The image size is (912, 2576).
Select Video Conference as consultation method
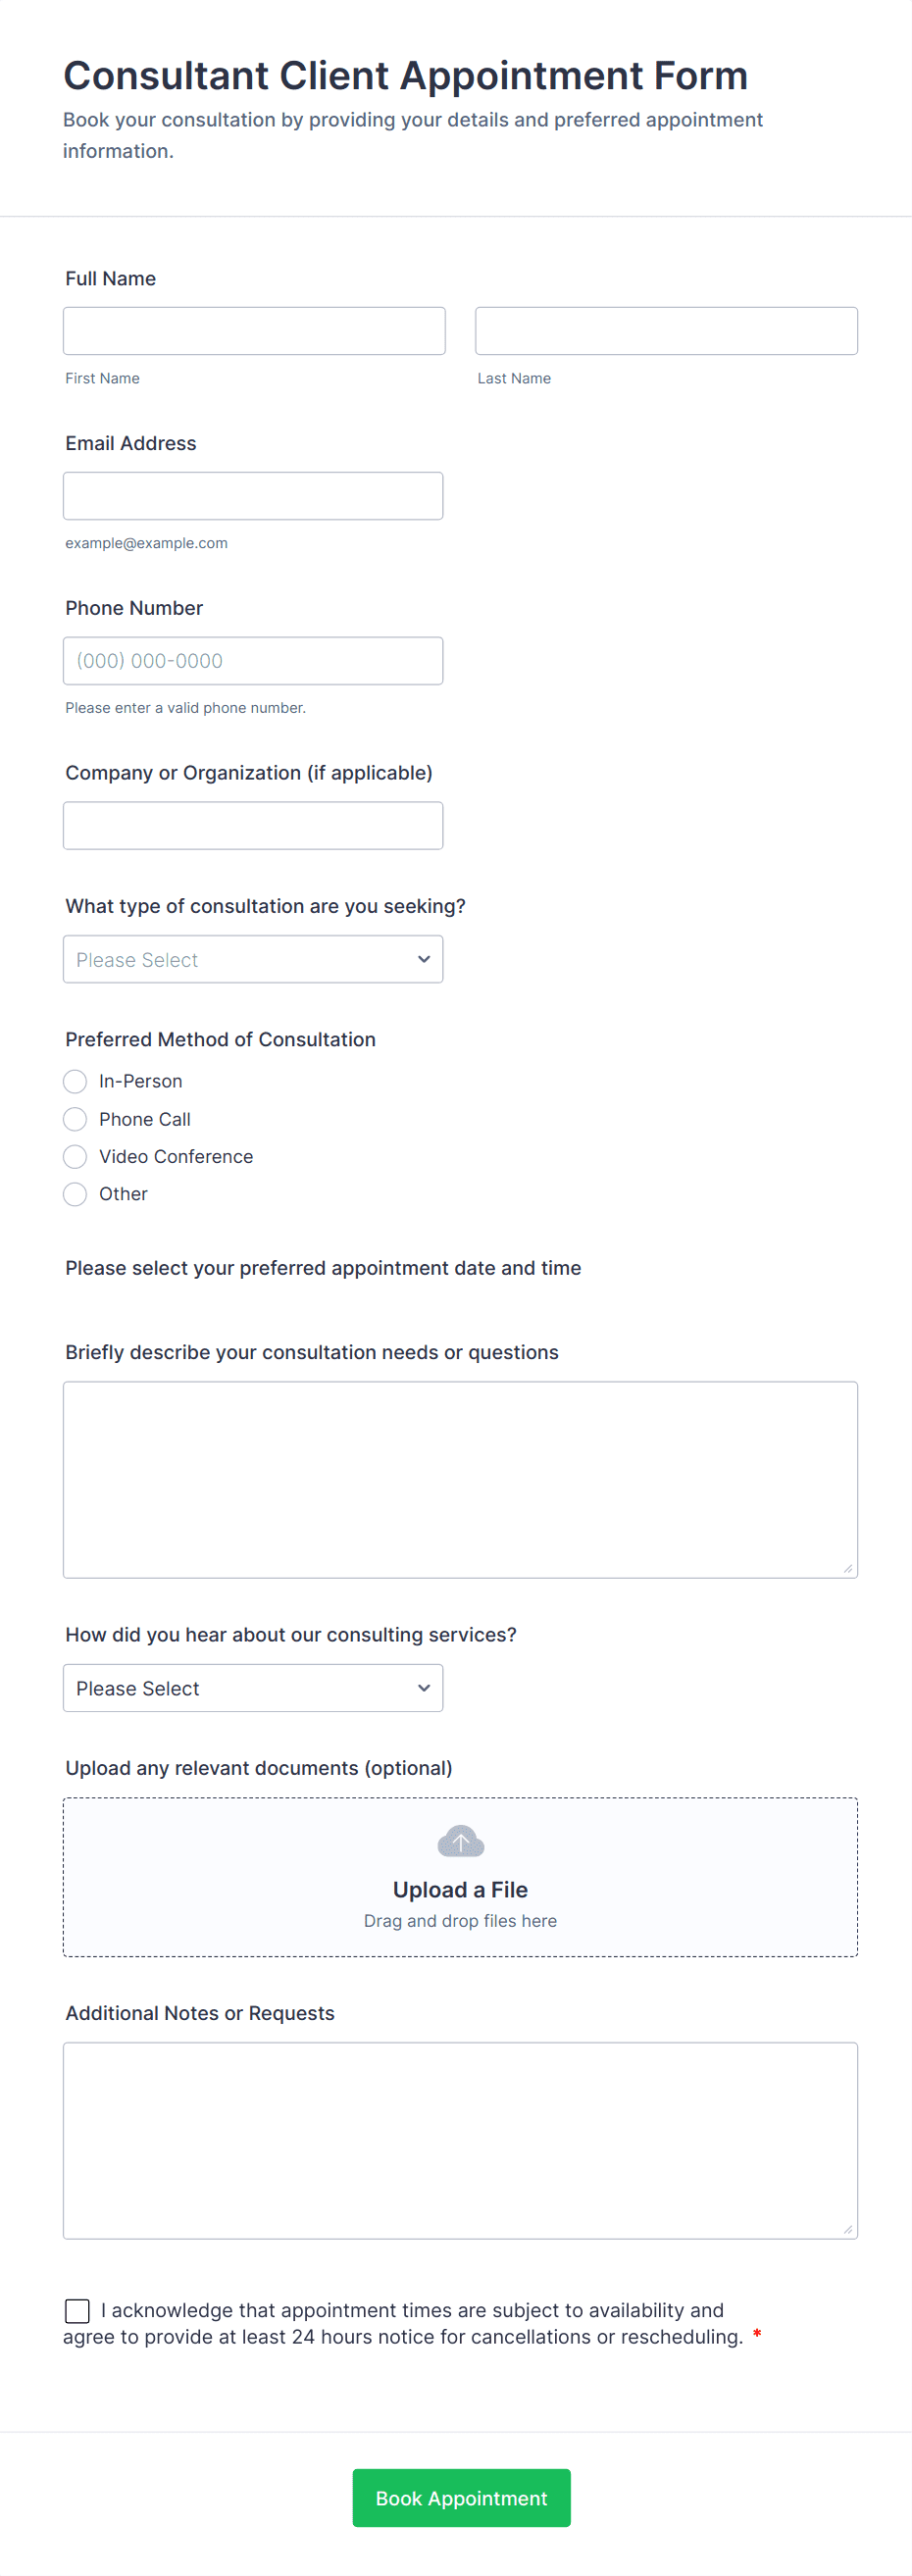75,1157
